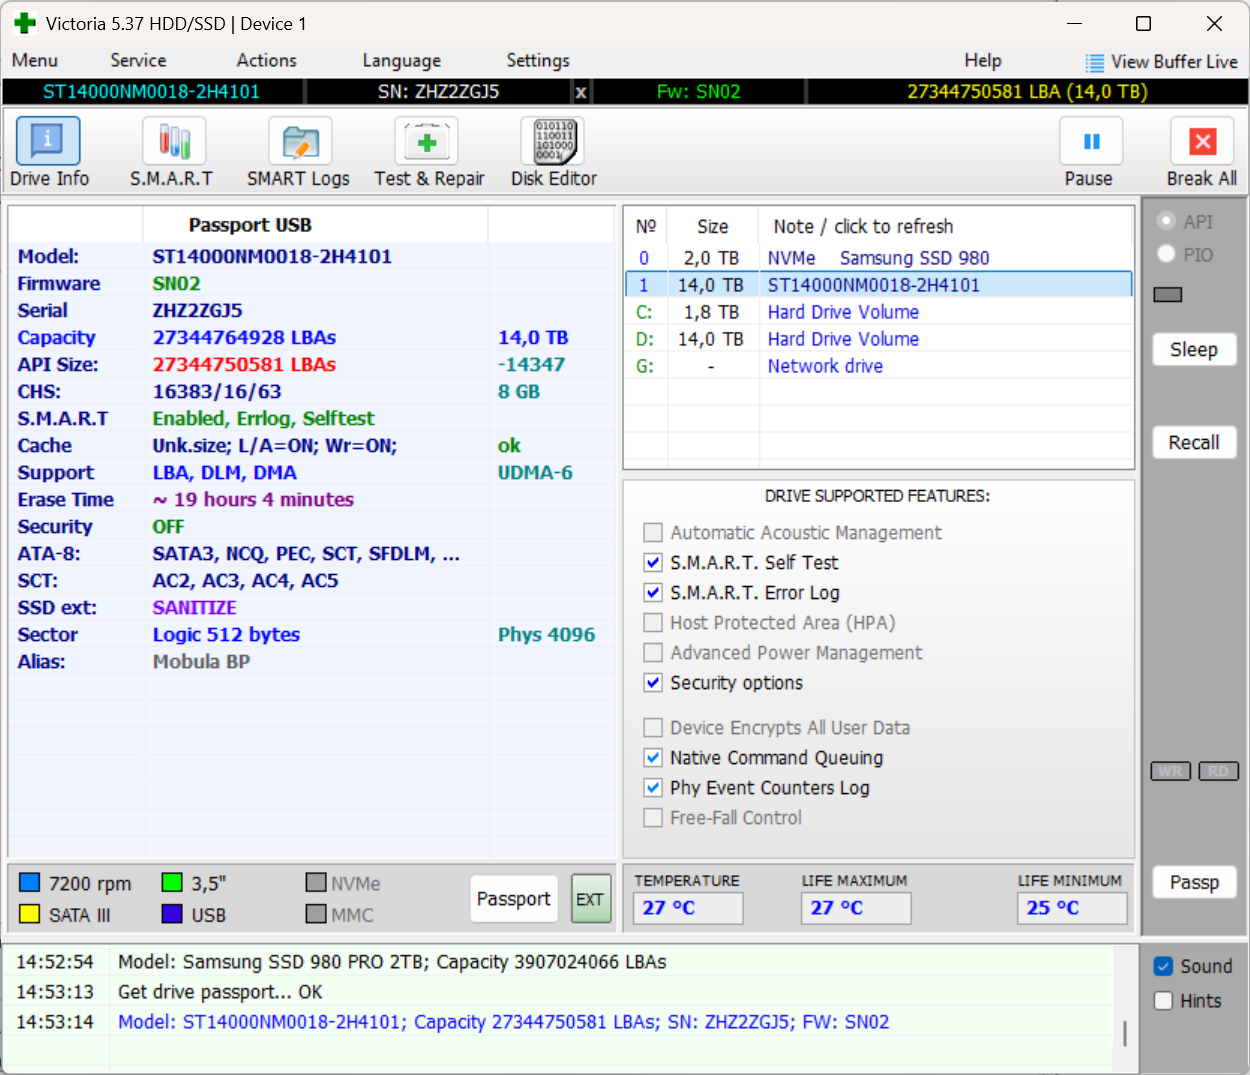Click the Sleep button
Image resolution: width=1250 pixels, height=1075 pixels.
click(1194, 350)
